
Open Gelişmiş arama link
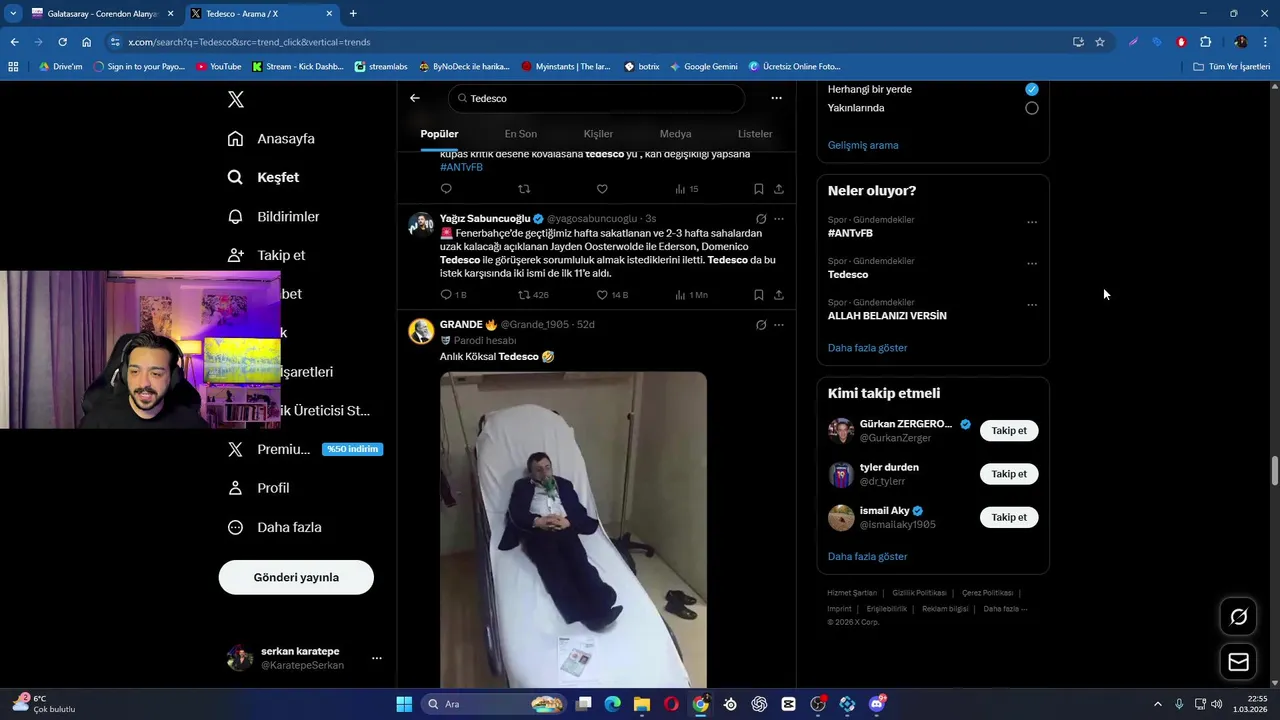point(863,145)
